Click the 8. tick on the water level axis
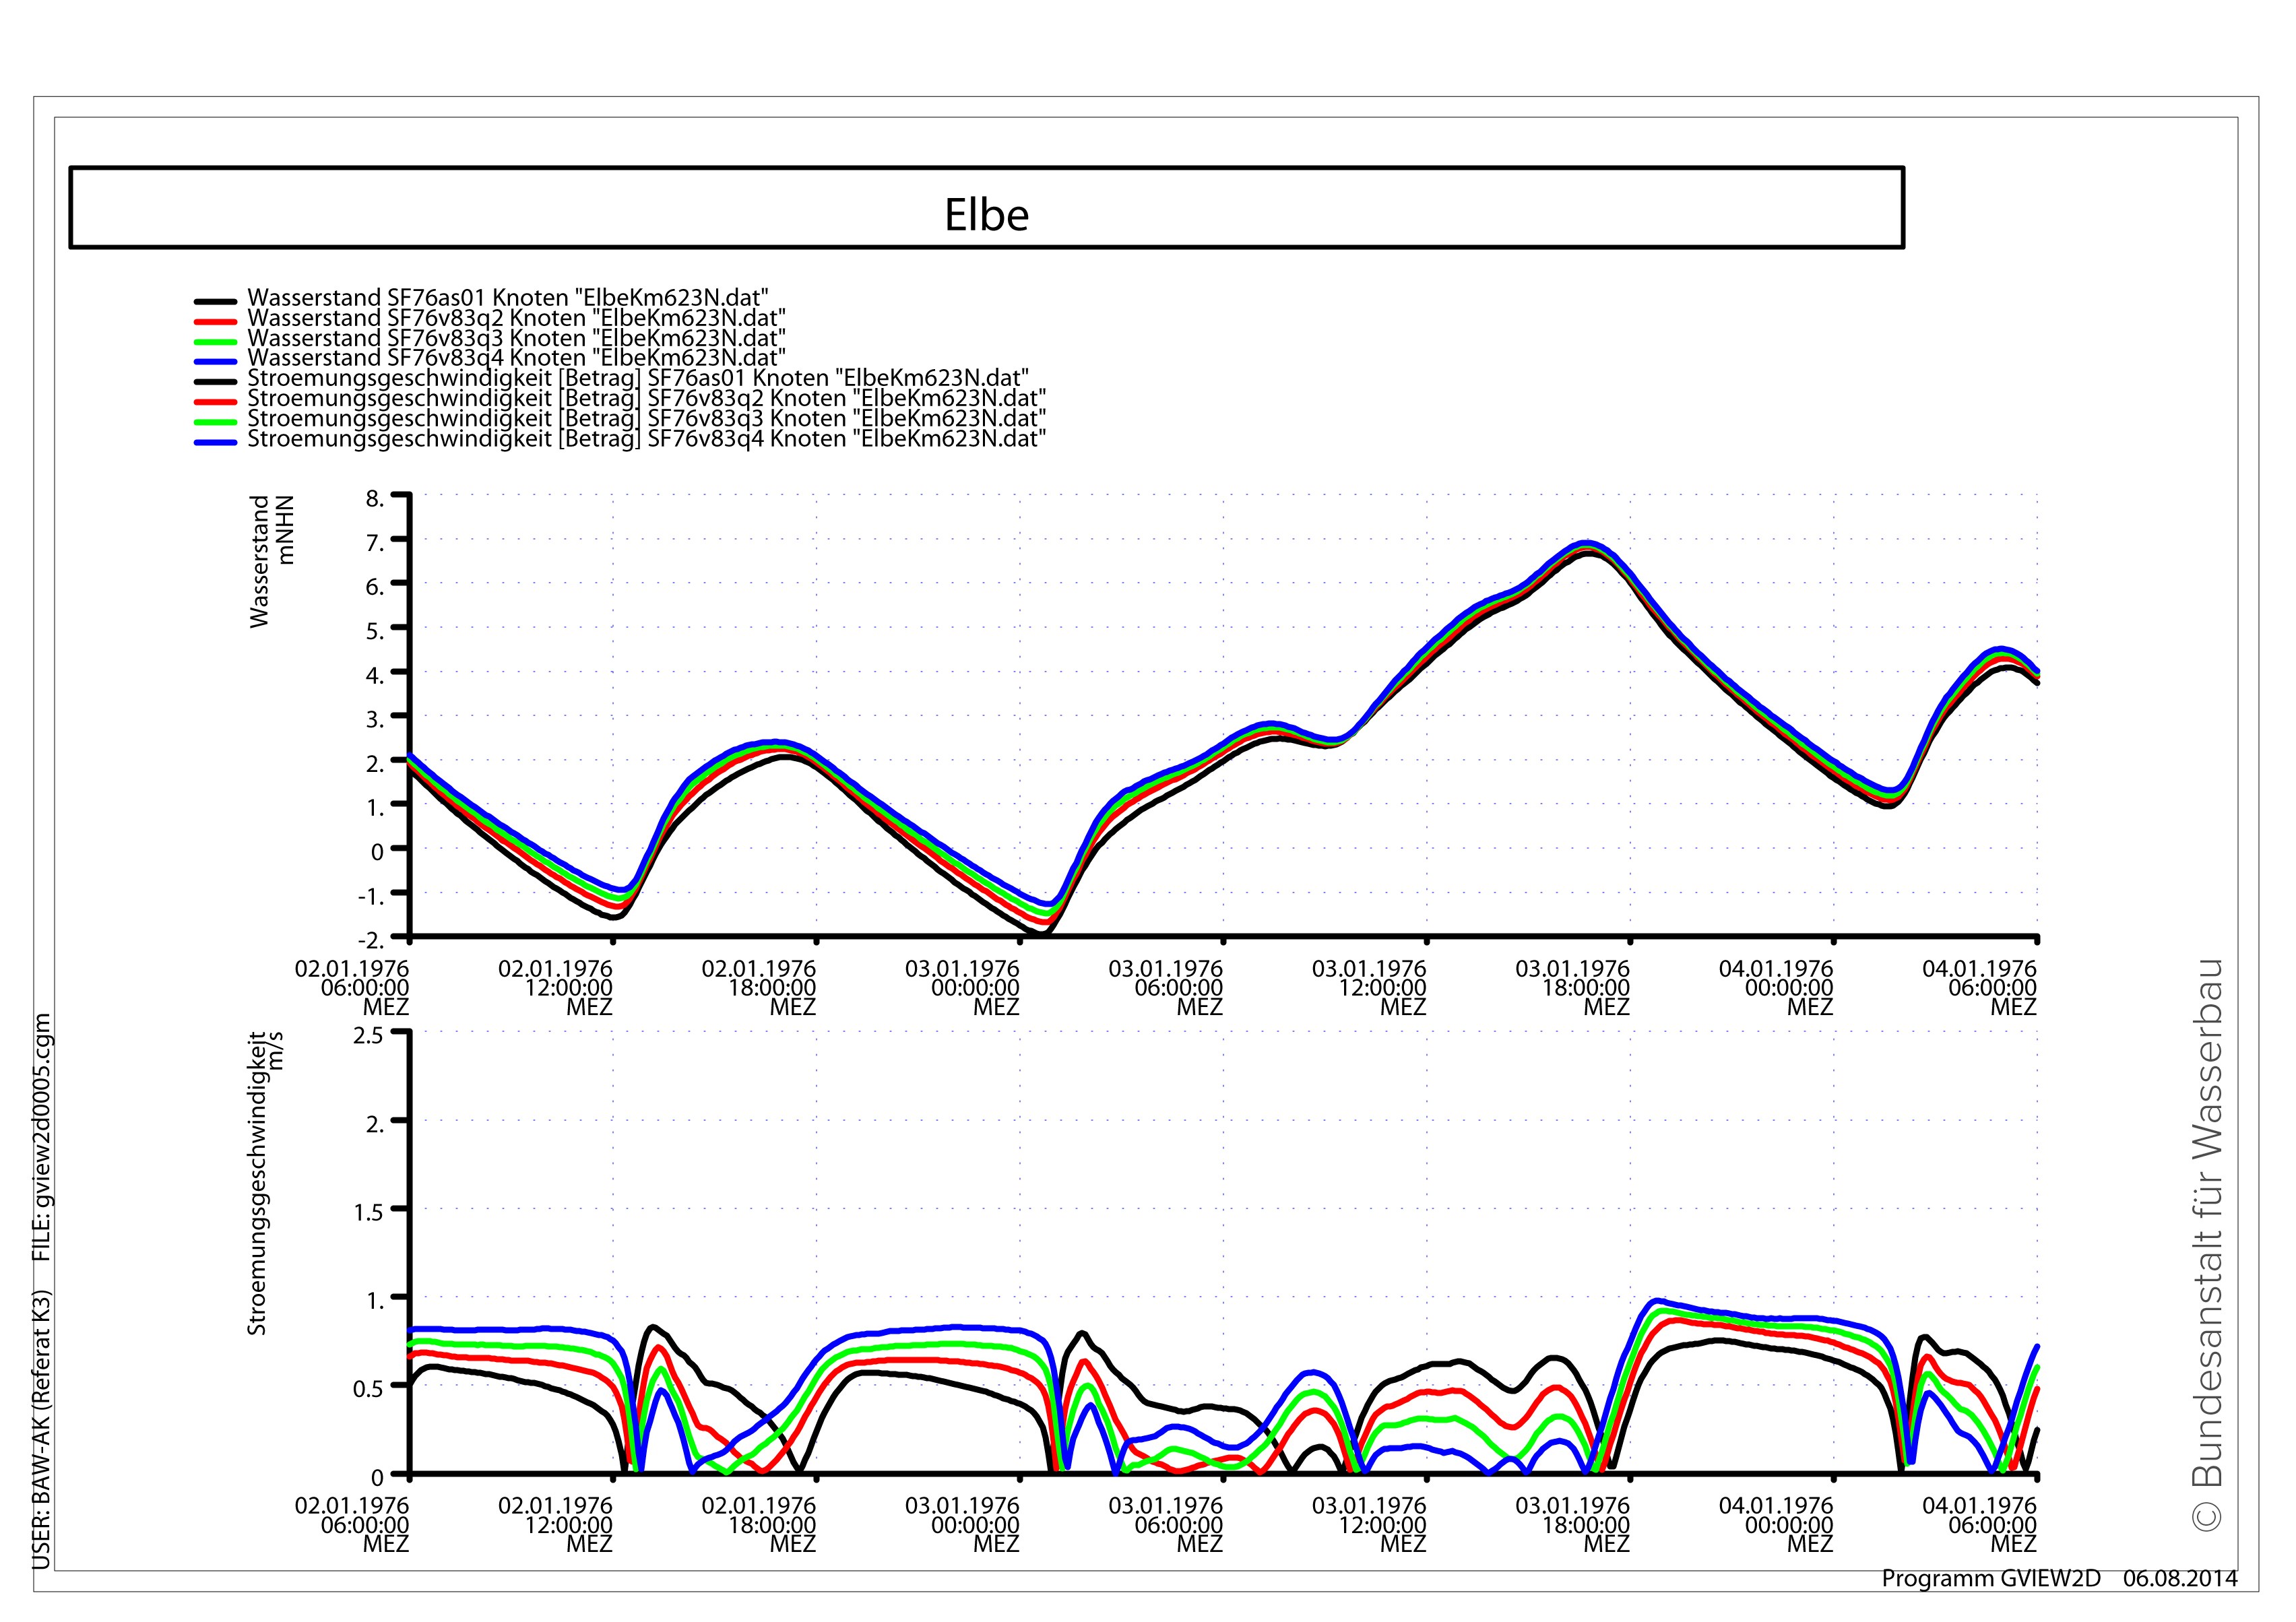 tap(374, 498)
